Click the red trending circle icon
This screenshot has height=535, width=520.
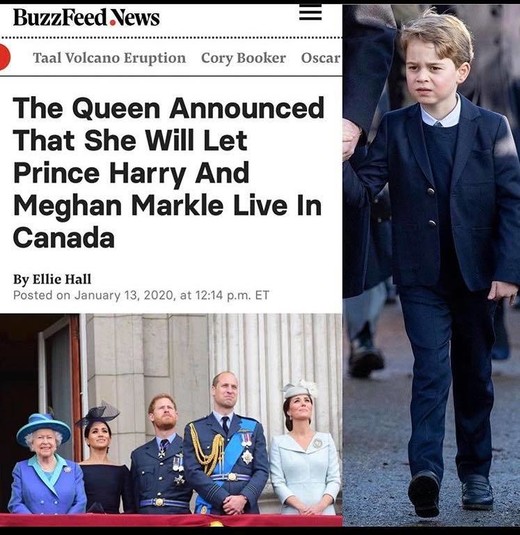pos(5,57)
